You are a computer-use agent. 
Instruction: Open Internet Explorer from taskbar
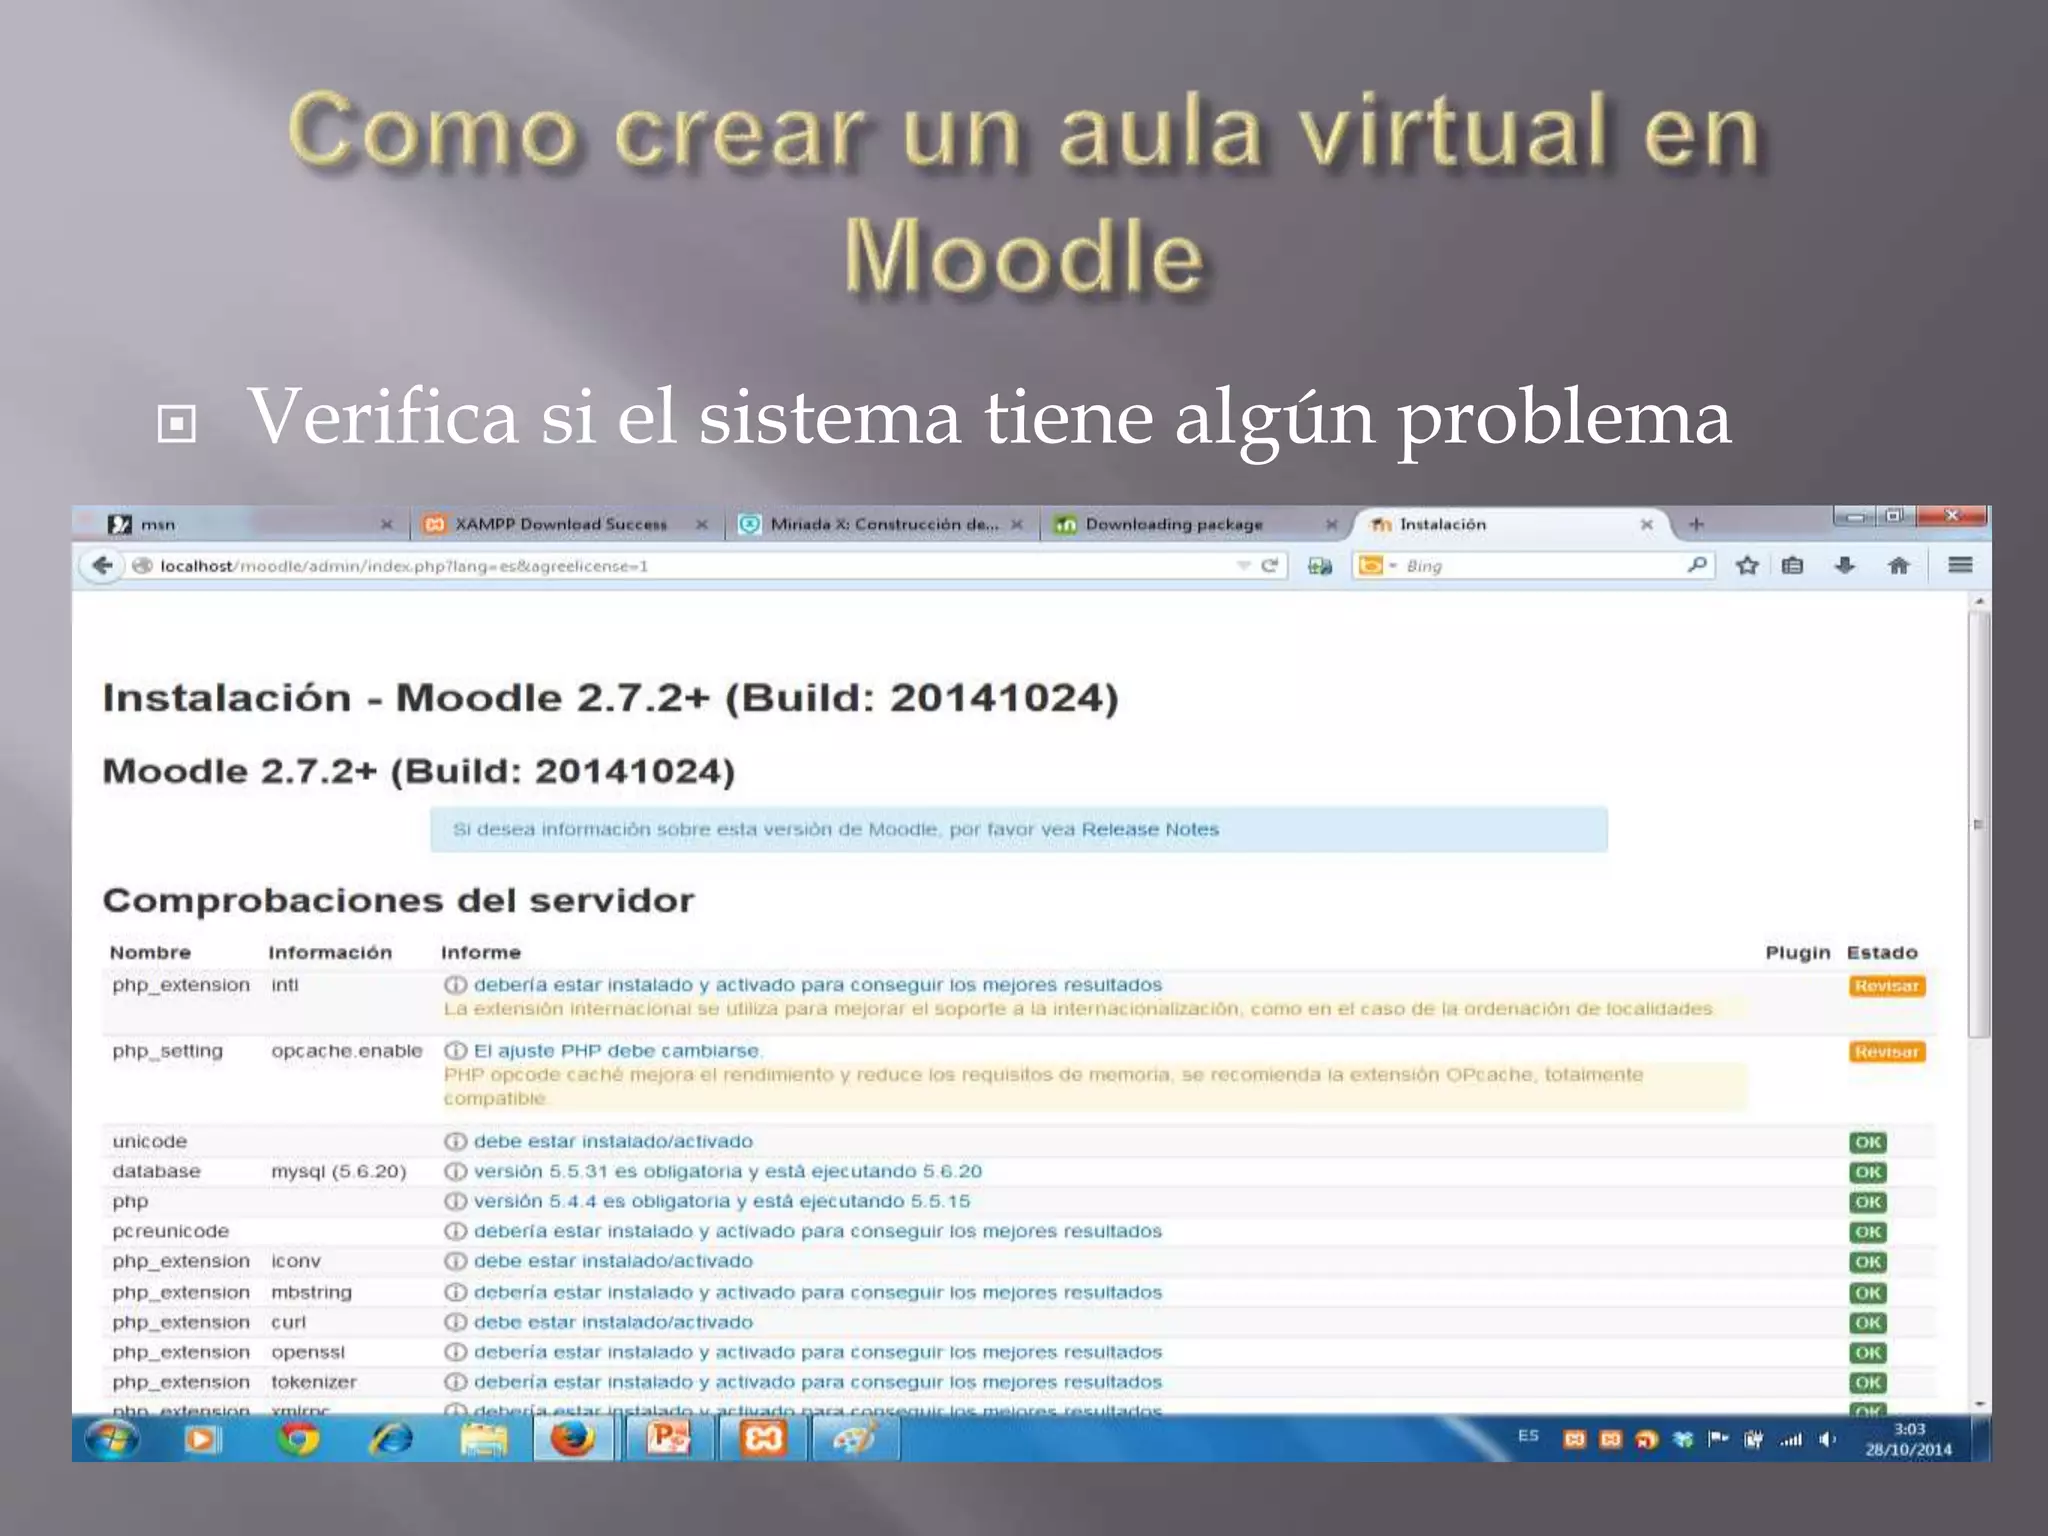coord(391,1439)
